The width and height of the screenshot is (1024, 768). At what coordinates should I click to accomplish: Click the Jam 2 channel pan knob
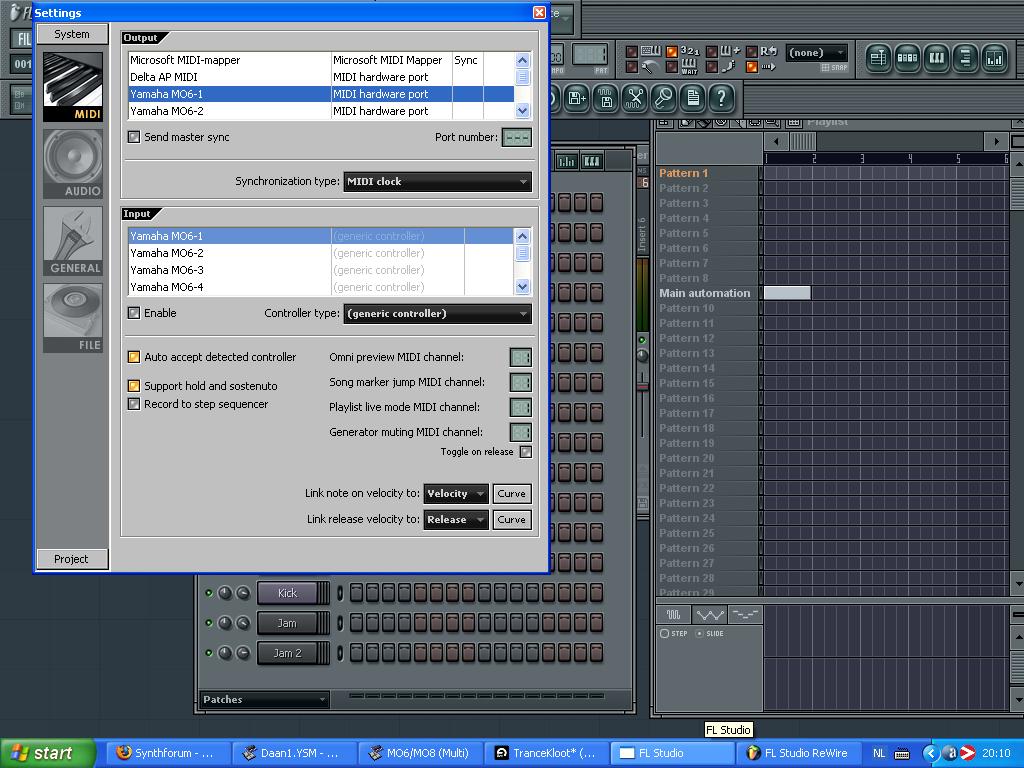point(225,653)
